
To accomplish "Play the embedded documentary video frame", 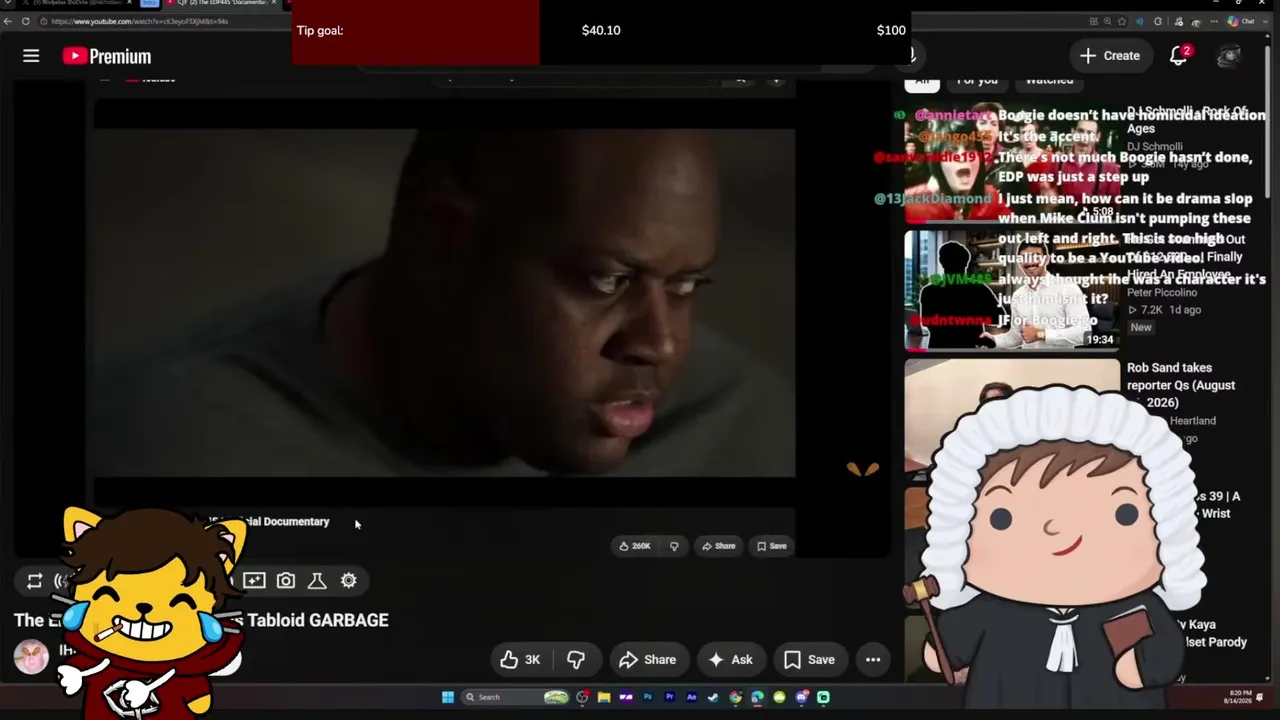I will tap(445, 302).
